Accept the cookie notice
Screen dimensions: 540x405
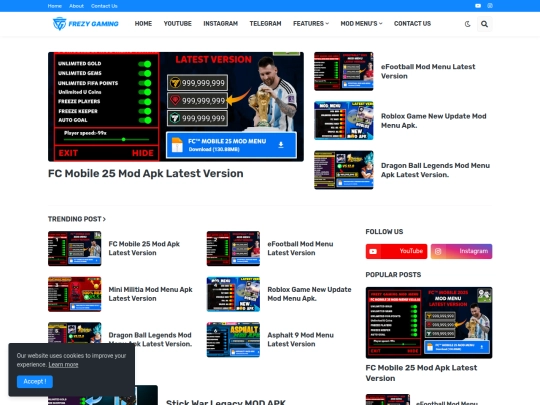pyautogui.click(x=35, y=382)
